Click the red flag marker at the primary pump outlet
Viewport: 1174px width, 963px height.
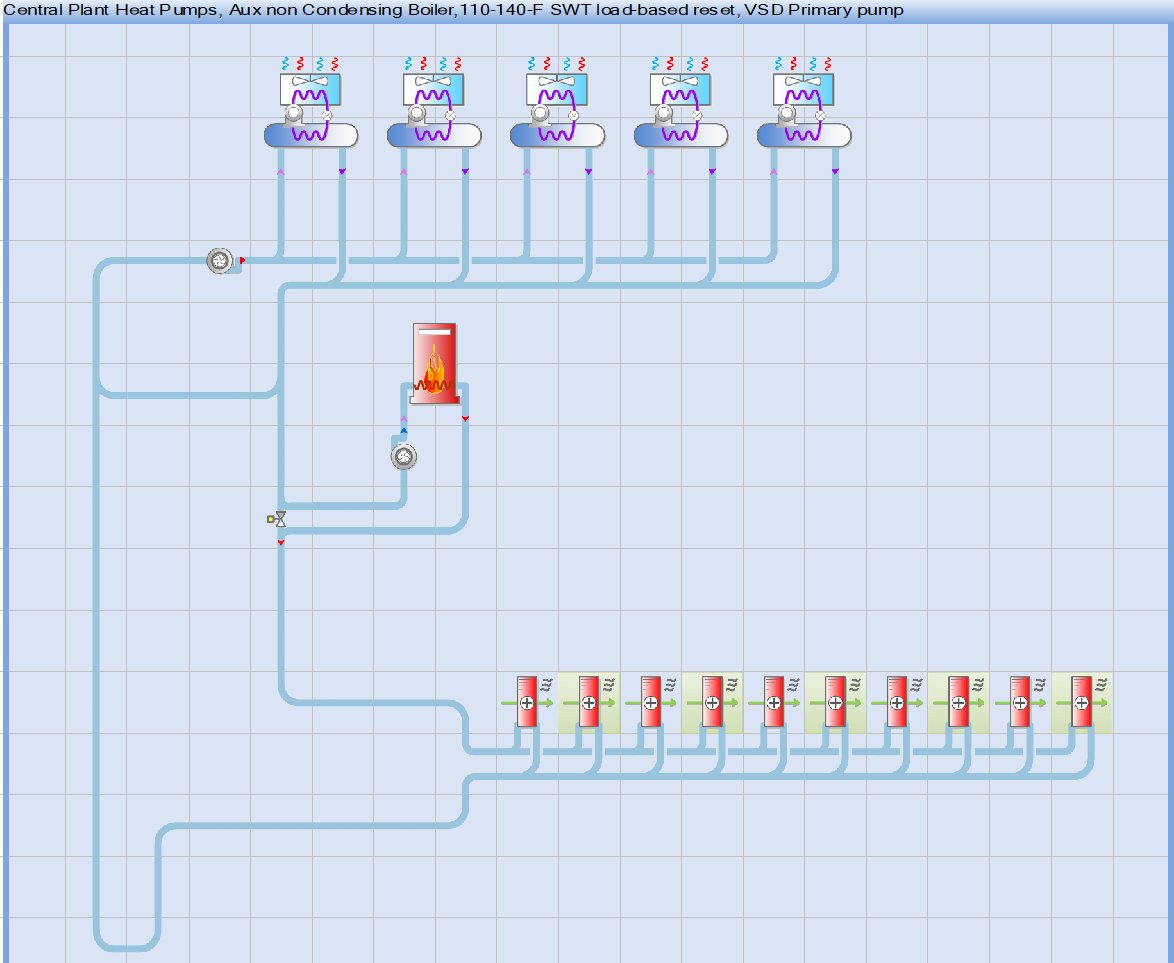[x=240, y=258]
